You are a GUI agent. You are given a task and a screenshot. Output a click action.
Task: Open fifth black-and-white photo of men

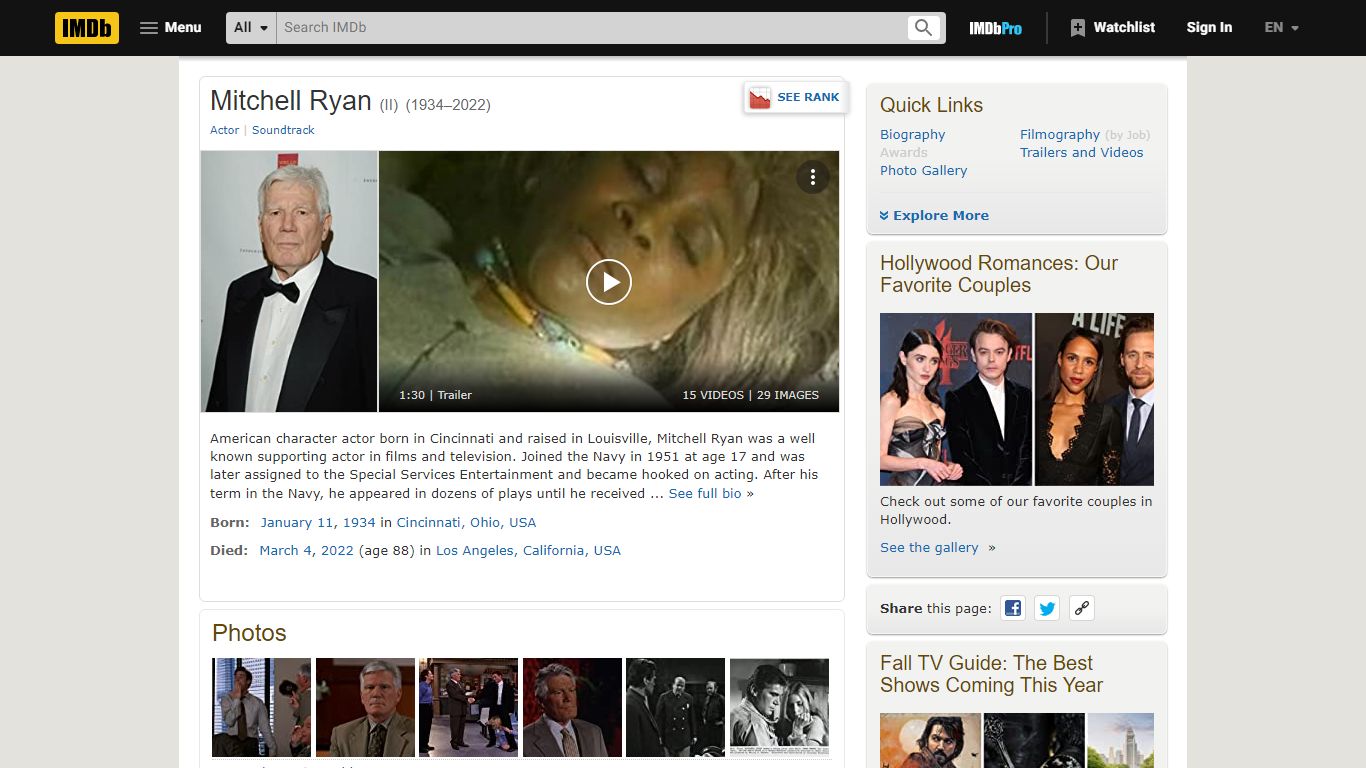[x=676, y=707]
